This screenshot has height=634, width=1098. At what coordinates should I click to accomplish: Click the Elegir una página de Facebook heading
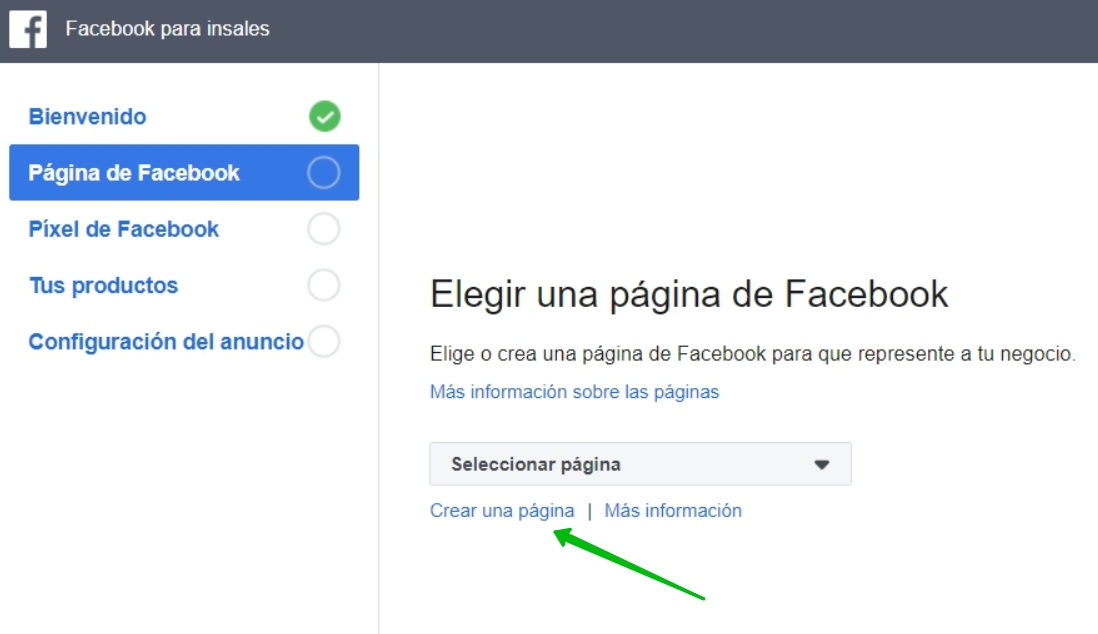point(689,294)
